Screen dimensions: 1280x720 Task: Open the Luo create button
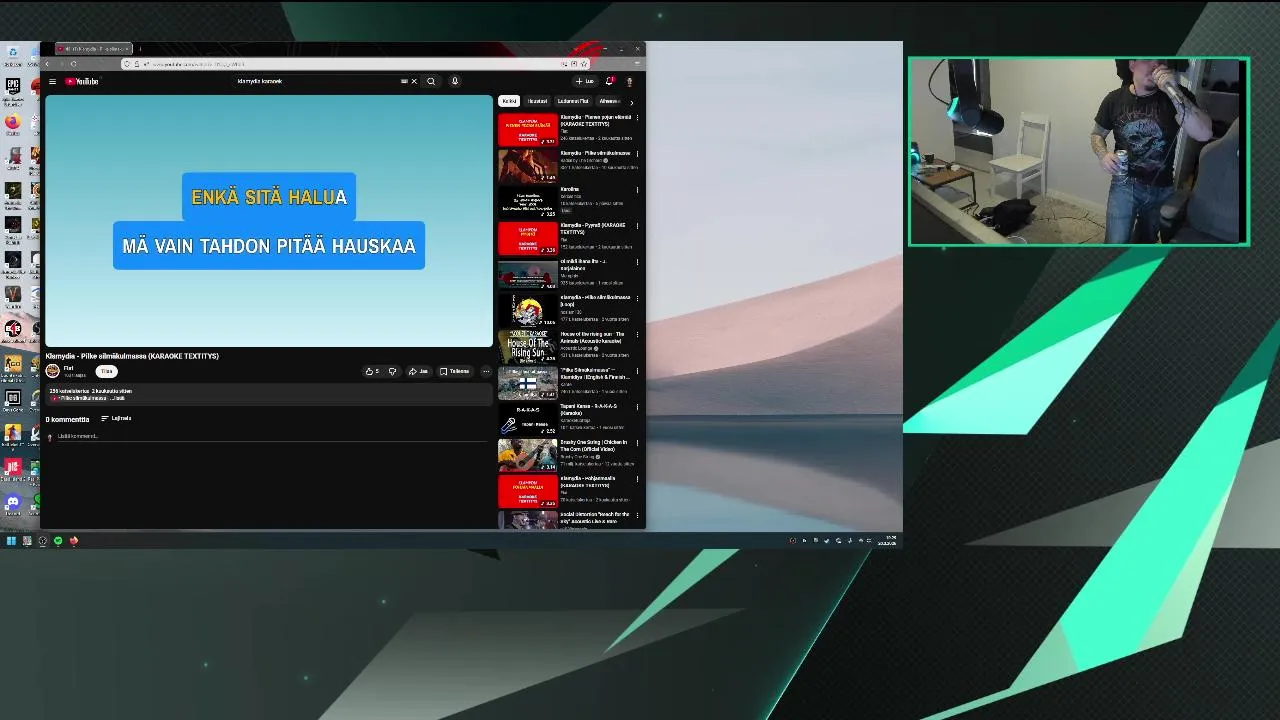584,81
